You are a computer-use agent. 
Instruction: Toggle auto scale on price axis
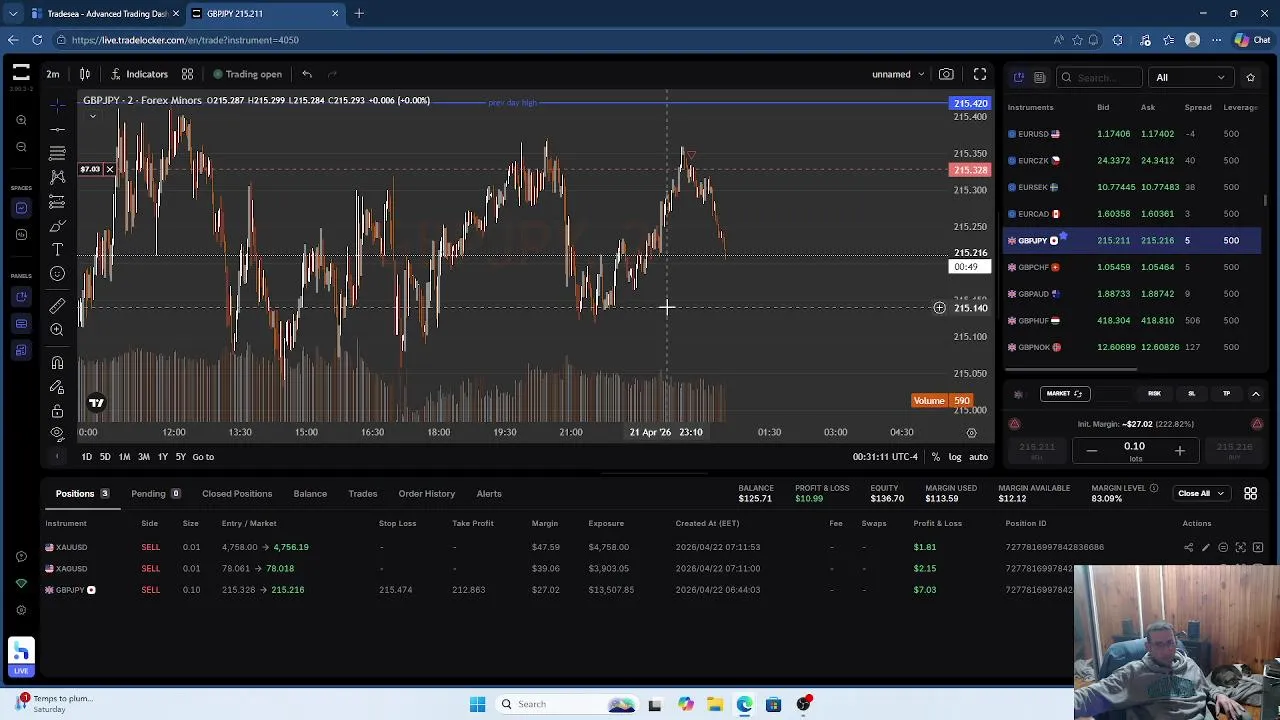978,457
